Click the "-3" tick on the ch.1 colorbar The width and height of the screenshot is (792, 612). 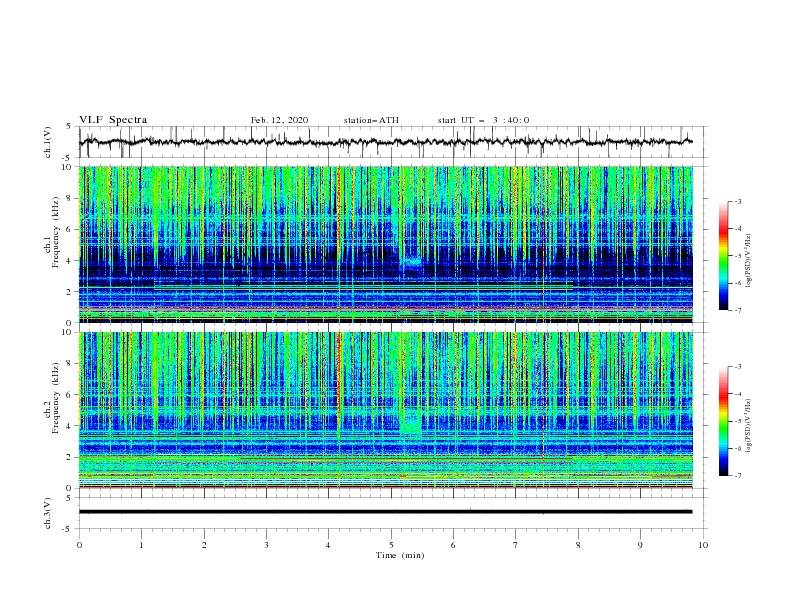coord(737,201)
